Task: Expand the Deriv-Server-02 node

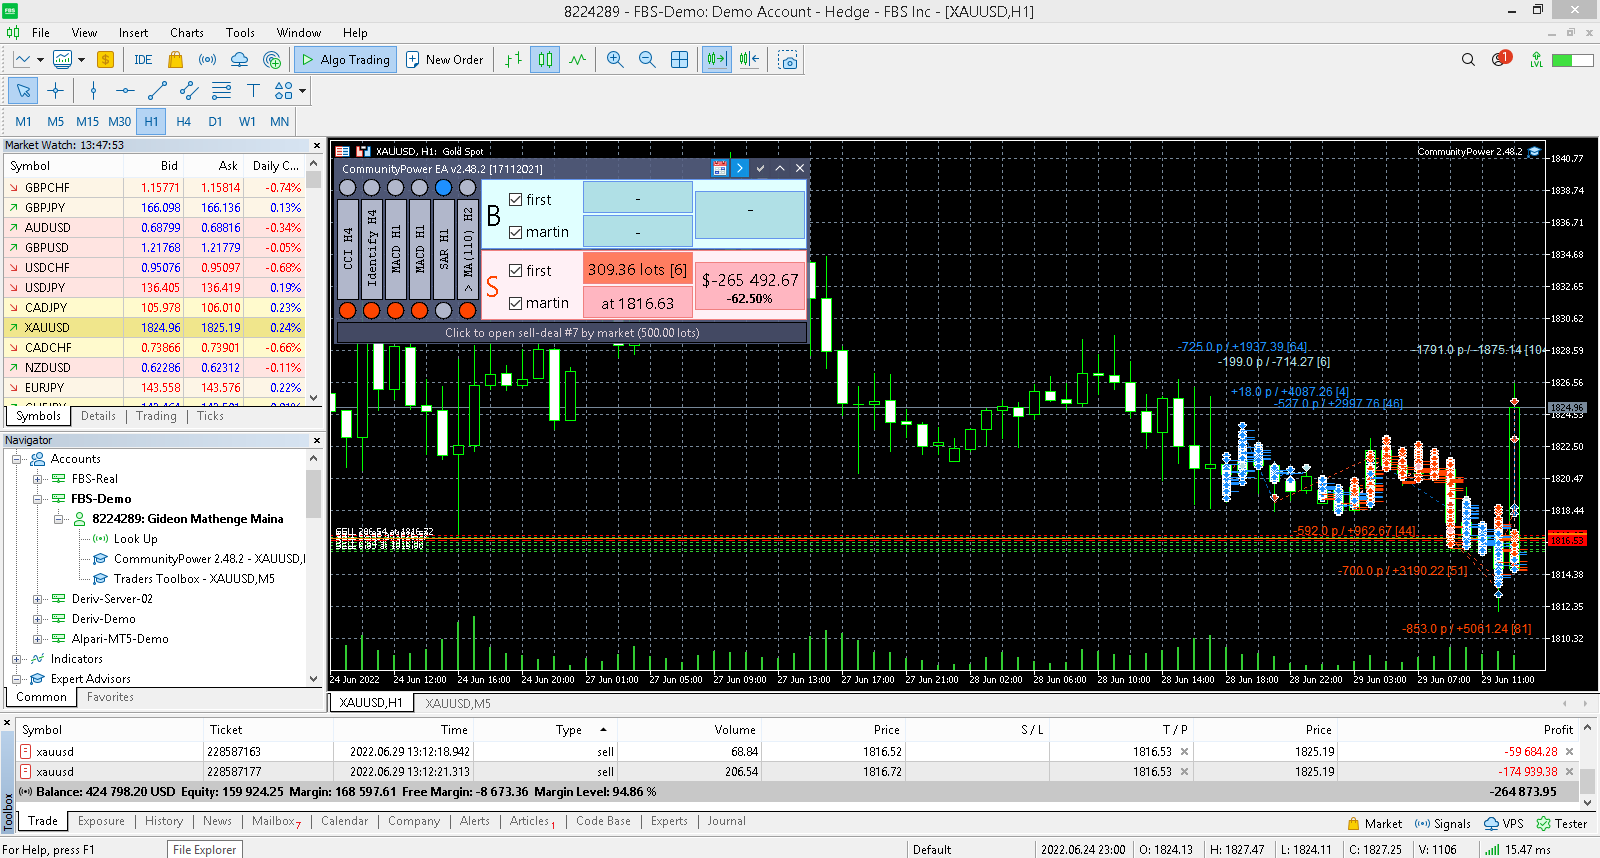Action: click(38, 599)
